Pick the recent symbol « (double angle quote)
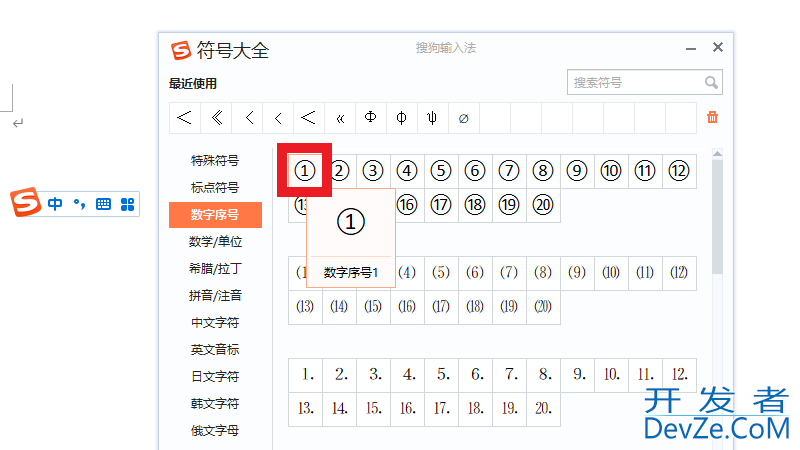This screenshot has height=450, width=800. click(x=340, y=118)
